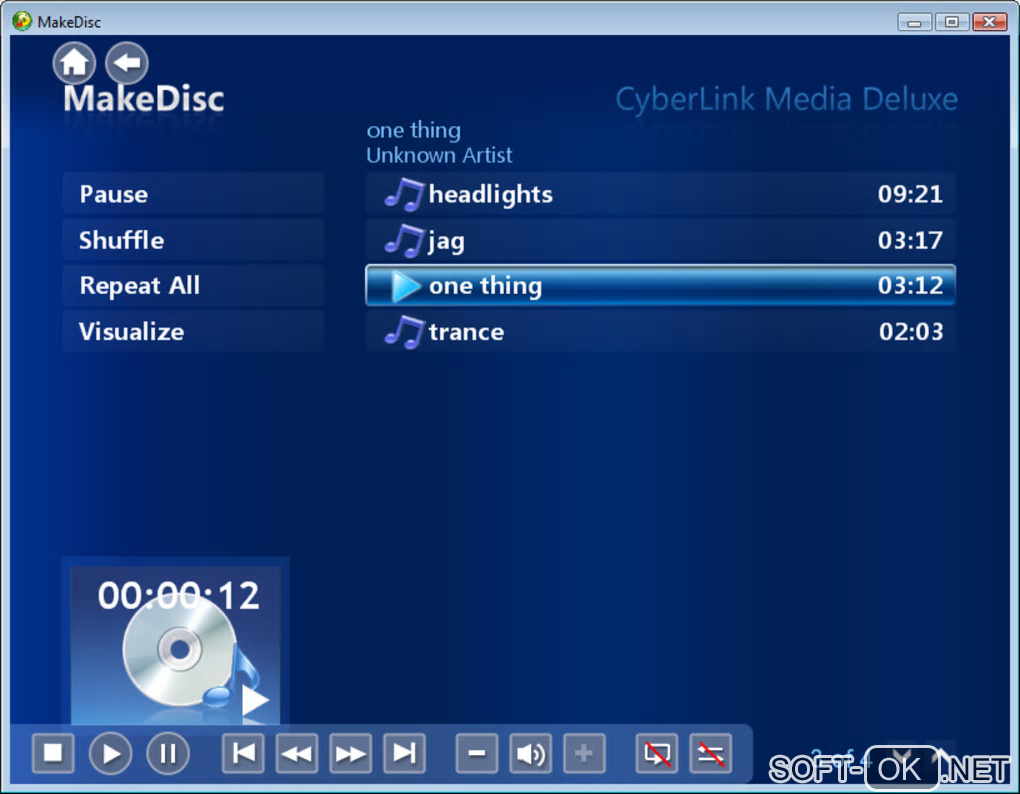Fast forward the current track
This screenshot has width=1020, height=794.
351,754
